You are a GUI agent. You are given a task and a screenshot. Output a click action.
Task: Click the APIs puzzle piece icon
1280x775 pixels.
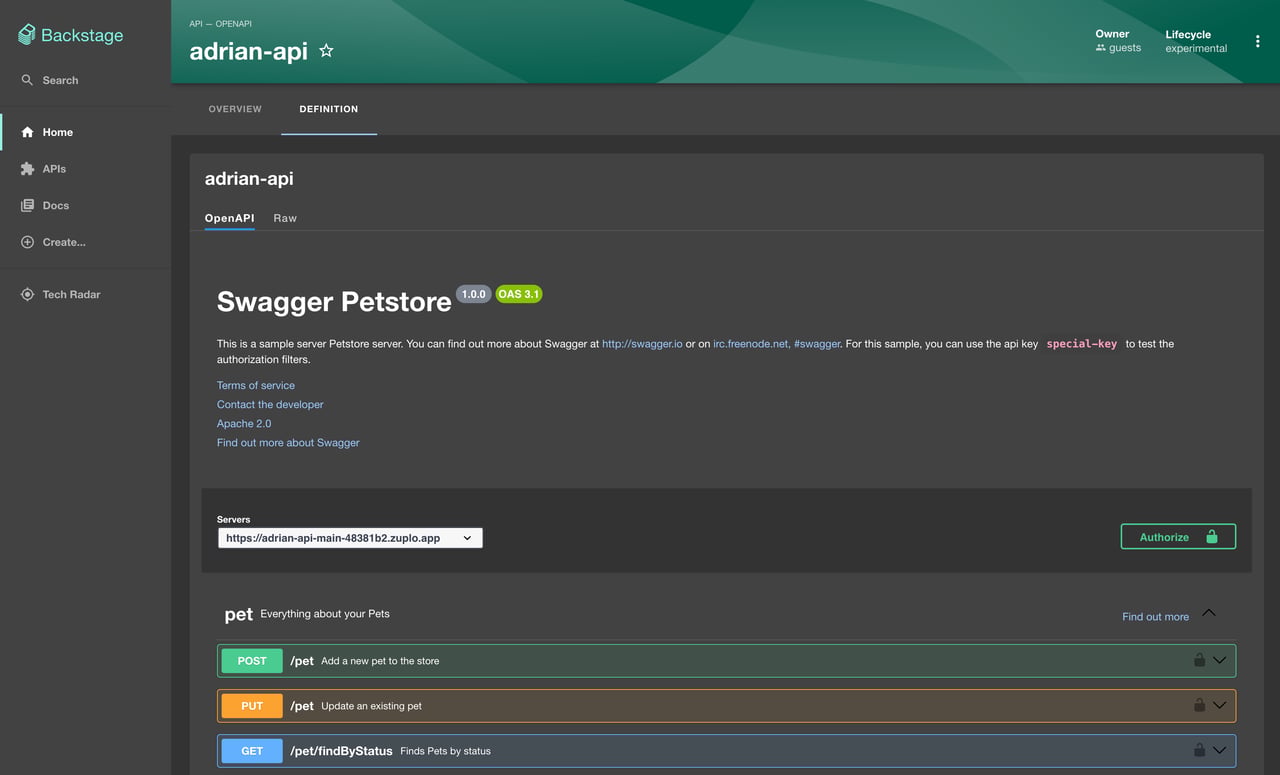27,169
